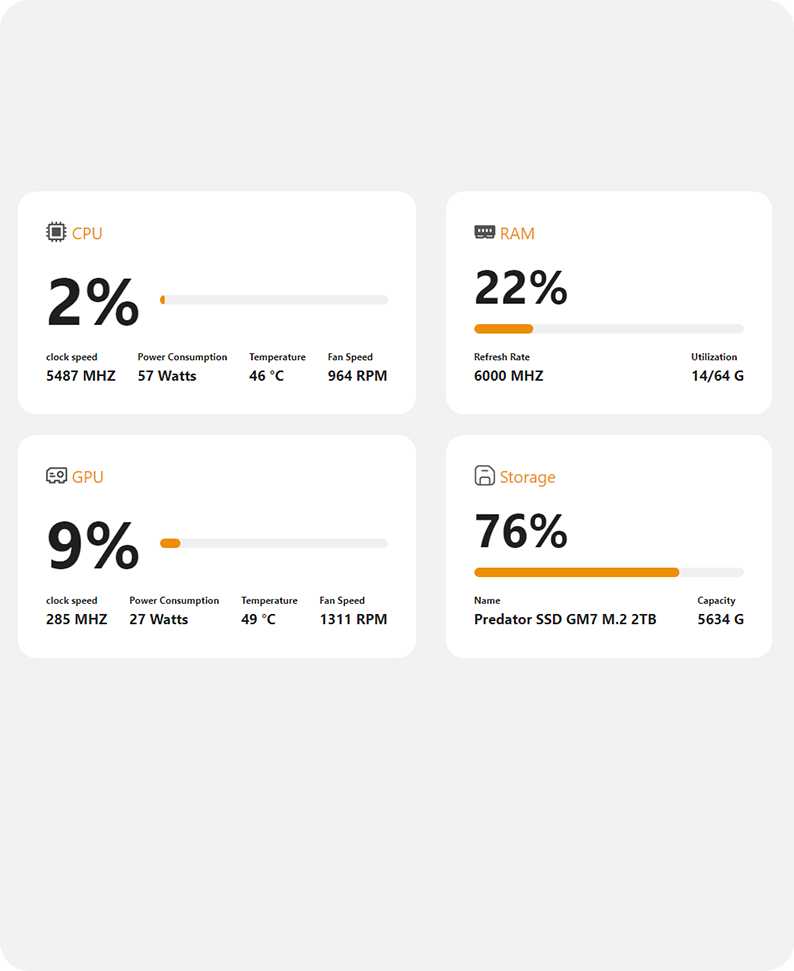Click the orange Storage heading text

tap(527, 477)
